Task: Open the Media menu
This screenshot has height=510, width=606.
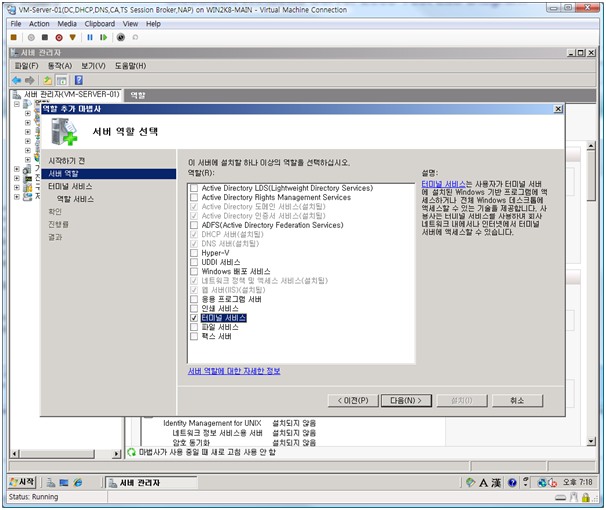Action: pyautogui.click(x=67, y=24)
